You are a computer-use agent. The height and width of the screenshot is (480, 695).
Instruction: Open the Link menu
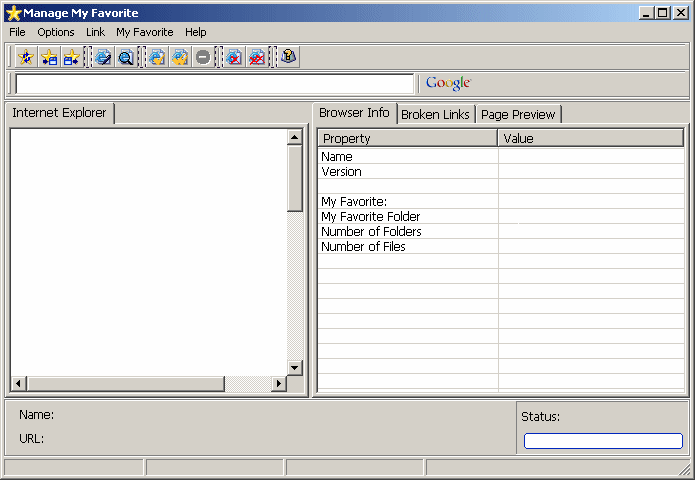point(95,32)
